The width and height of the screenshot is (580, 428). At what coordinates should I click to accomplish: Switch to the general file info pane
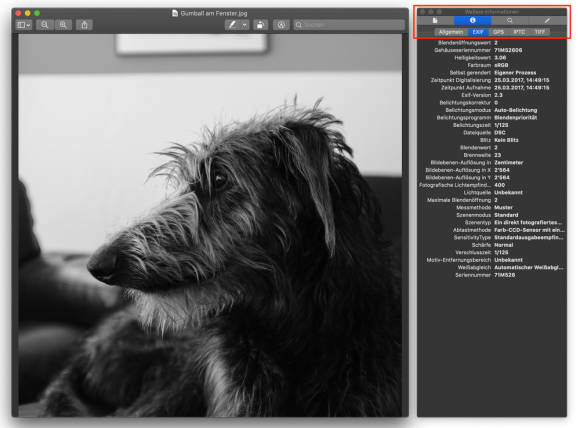coord(435,20)
